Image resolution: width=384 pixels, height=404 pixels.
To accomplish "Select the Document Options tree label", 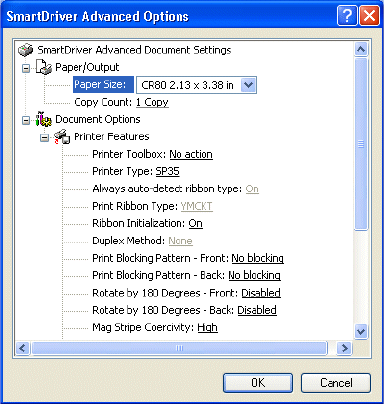I will coord(98,119).
